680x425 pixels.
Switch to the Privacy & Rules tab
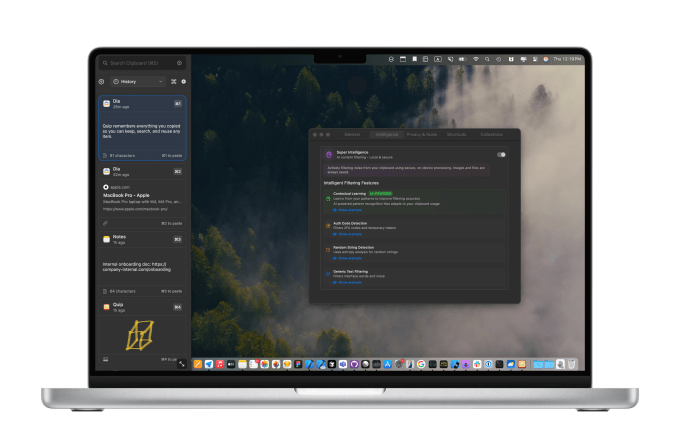(422, 134)
